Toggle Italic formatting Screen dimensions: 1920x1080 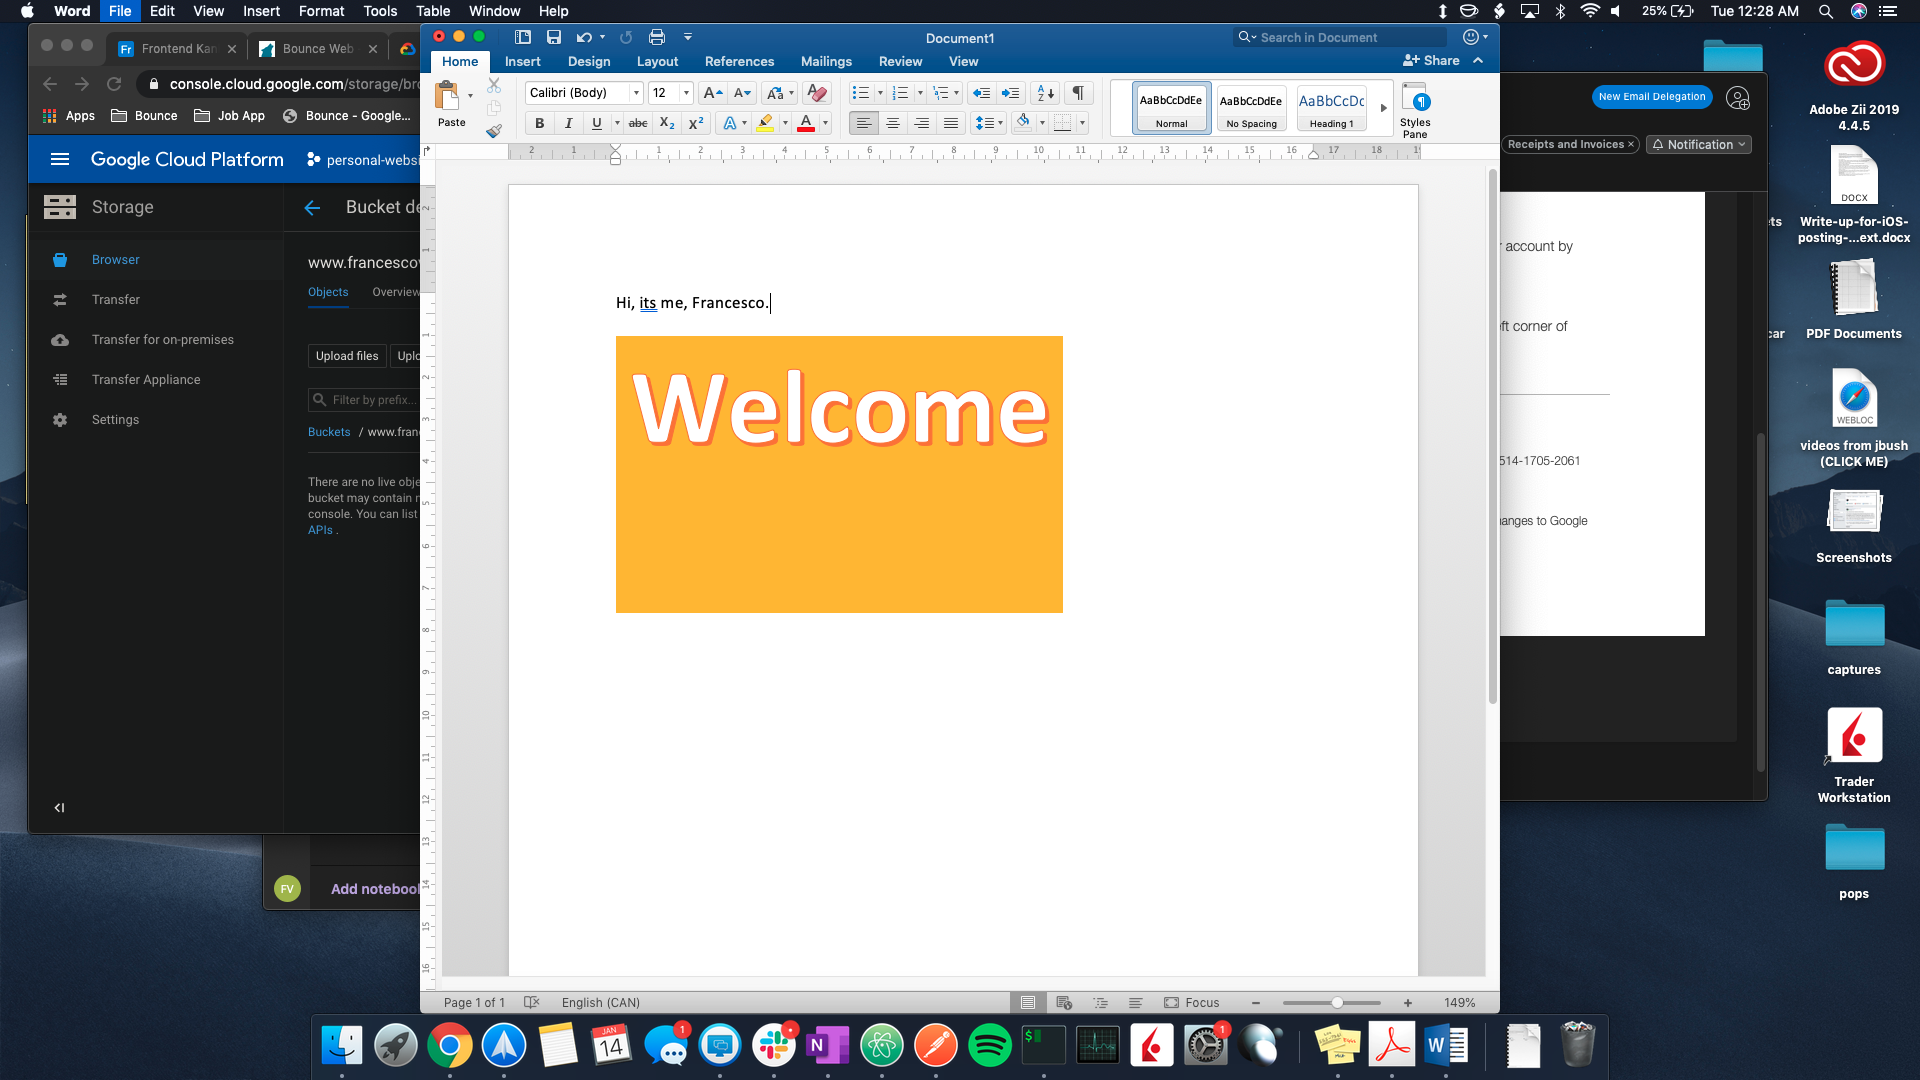pyautogui.click(x=568, y=123)
